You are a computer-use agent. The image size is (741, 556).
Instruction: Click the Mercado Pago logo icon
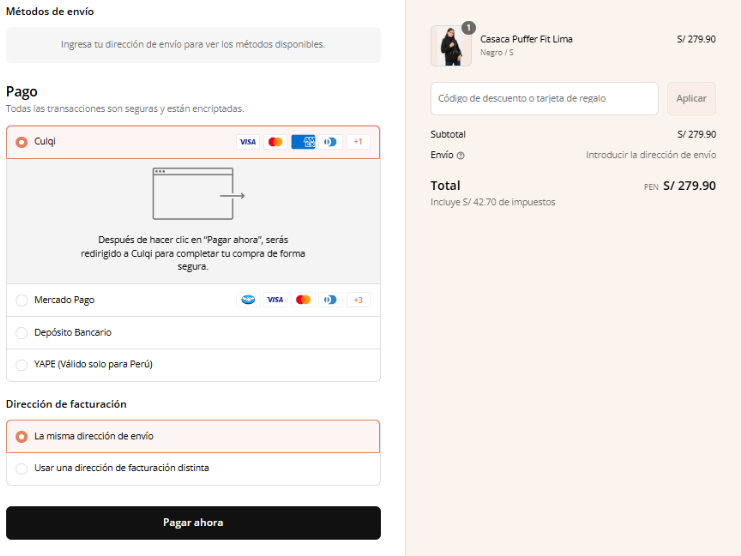pos(248,299)
